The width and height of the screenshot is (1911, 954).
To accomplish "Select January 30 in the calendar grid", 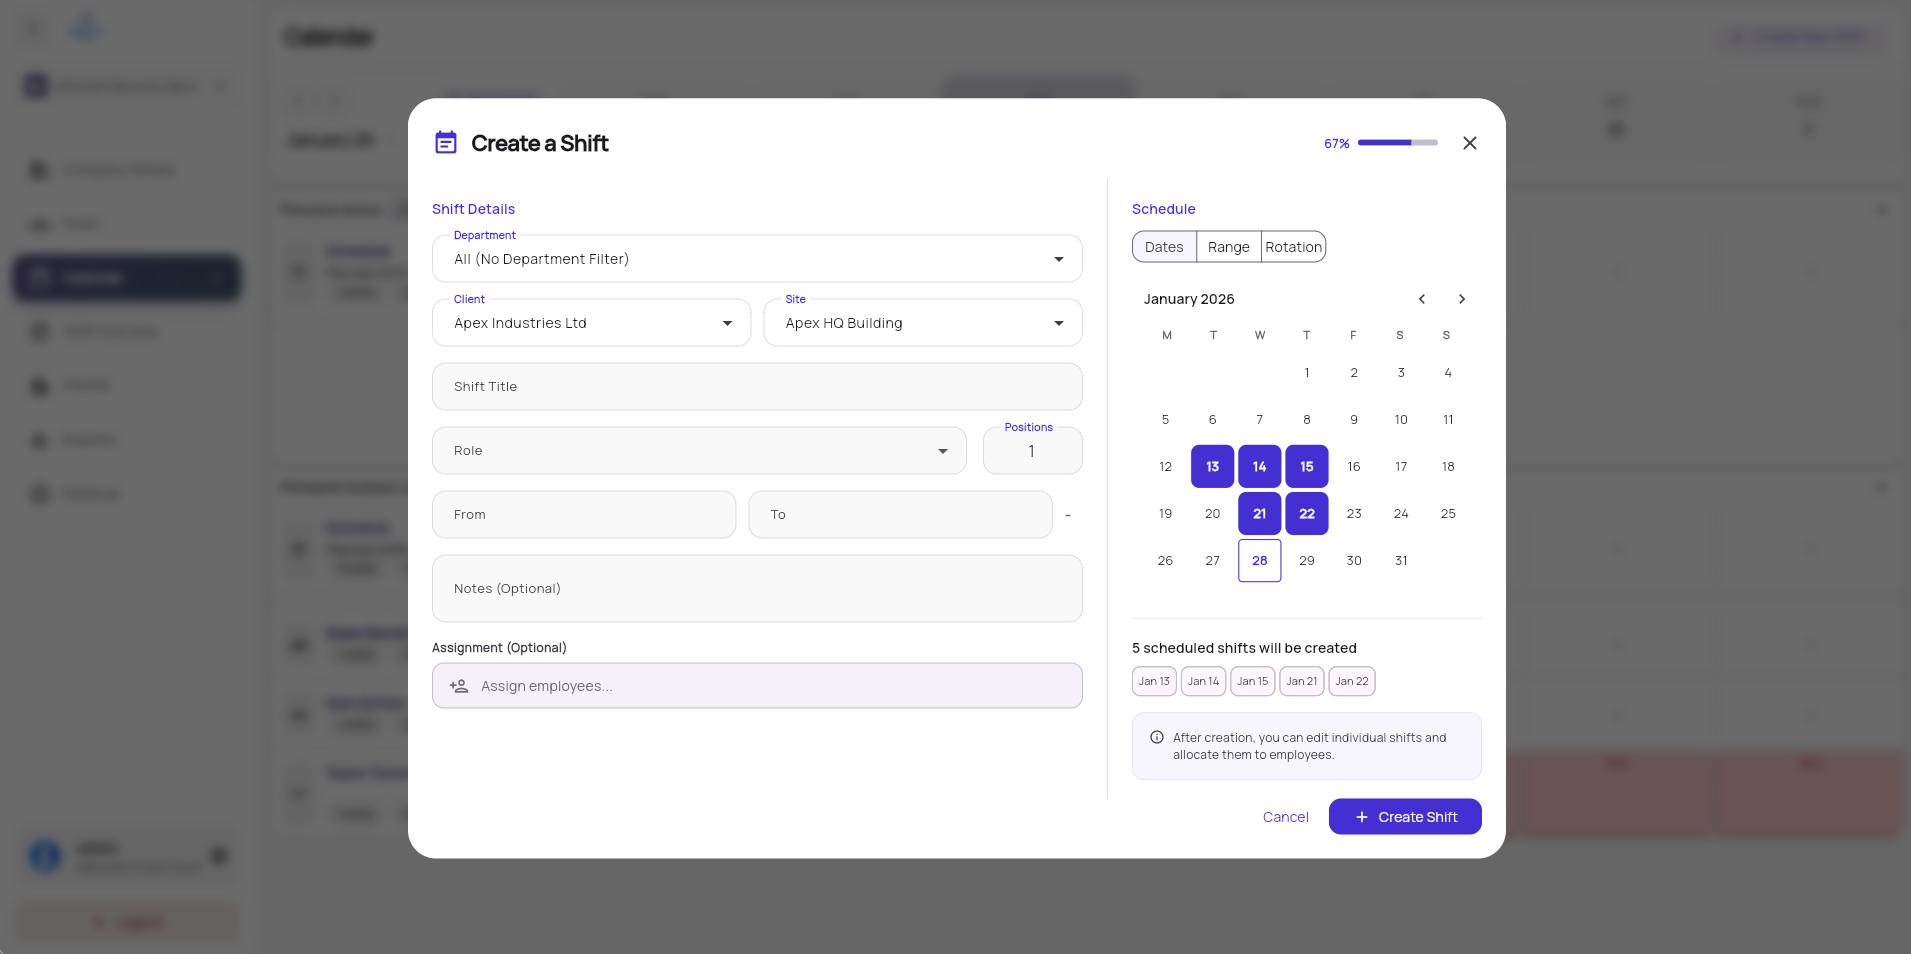I will tap(1353, 560).
